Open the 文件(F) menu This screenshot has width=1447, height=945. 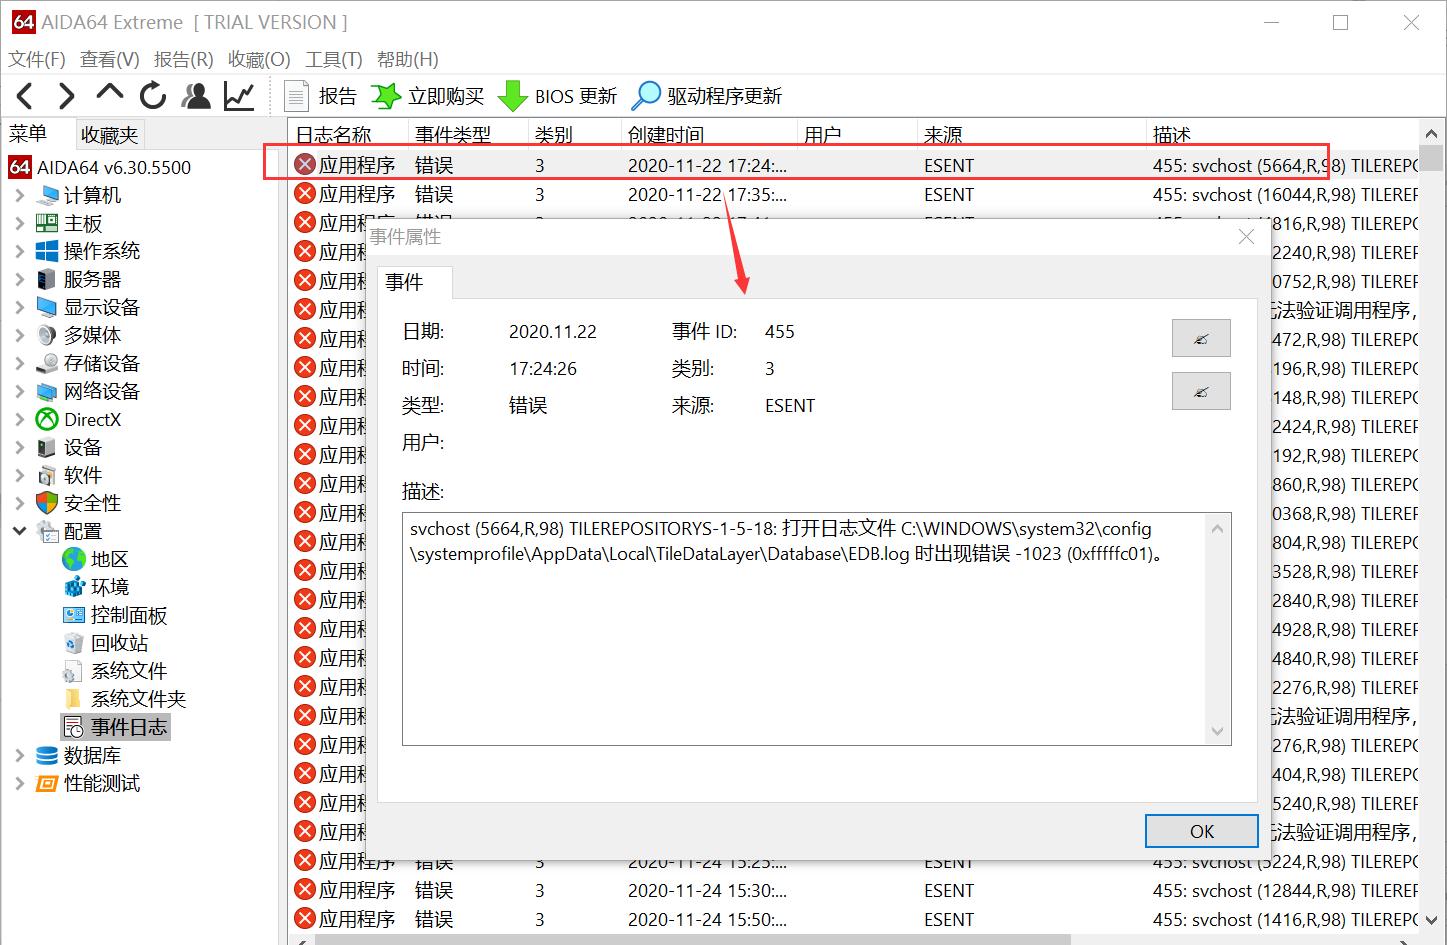pos(37,59)
